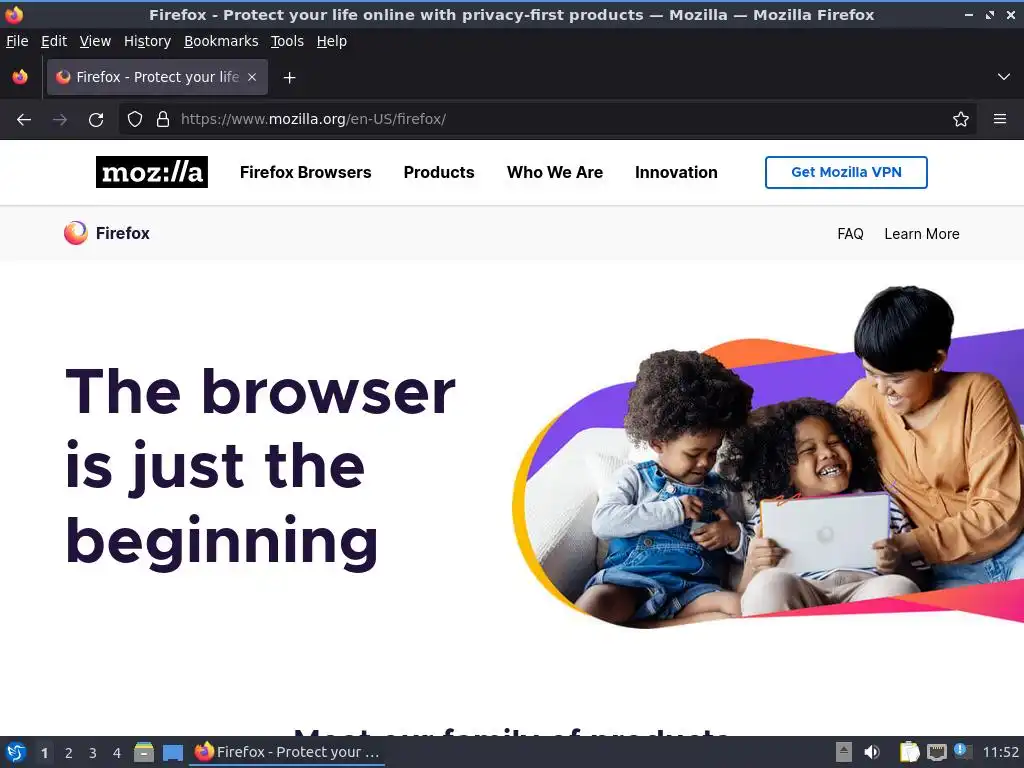Viewport: 1024px width, 768px height.
Task: Open the network status tray icon
Action: (x=936, y=752)
